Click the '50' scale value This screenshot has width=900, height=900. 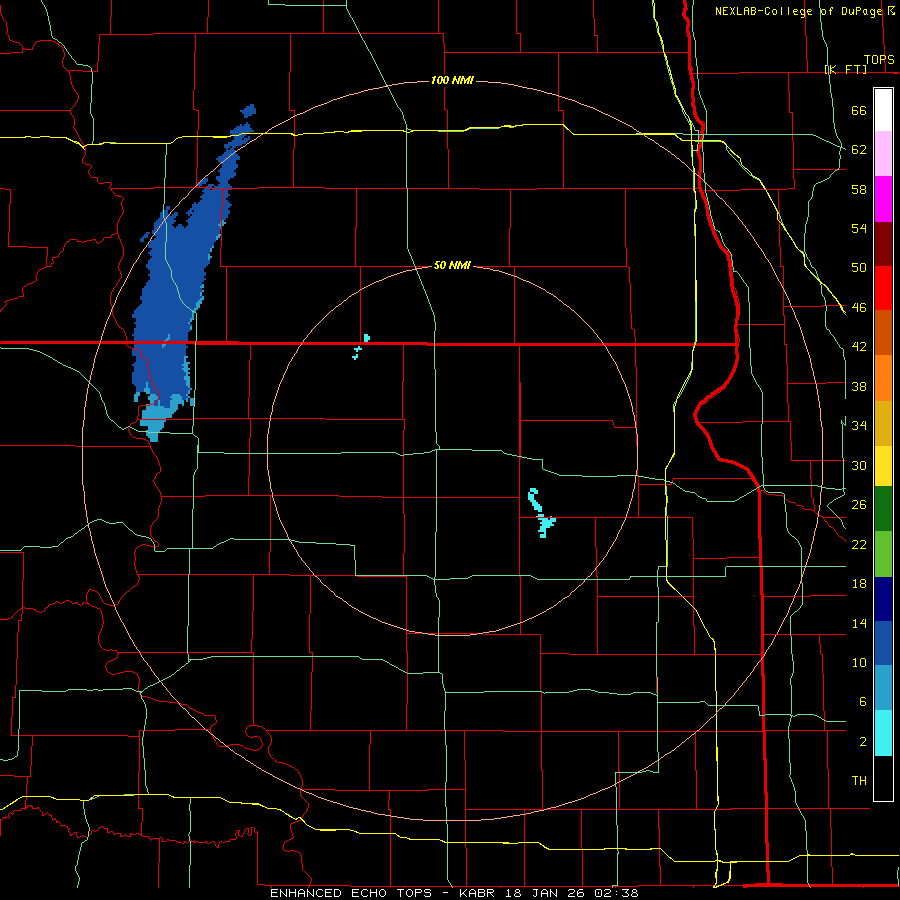pyautogui.click(x=859, y=268)
